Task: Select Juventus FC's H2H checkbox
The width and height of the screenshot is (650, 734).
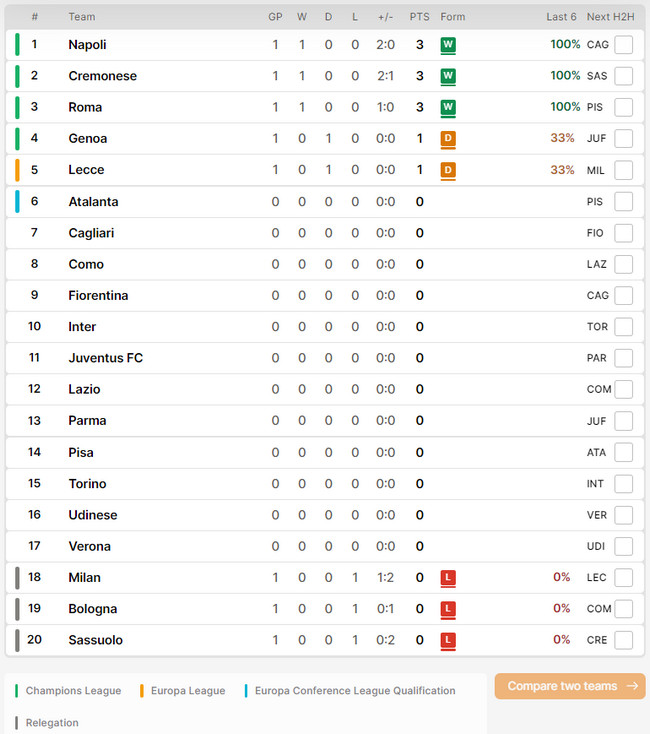Action: (x=623, y=358)
